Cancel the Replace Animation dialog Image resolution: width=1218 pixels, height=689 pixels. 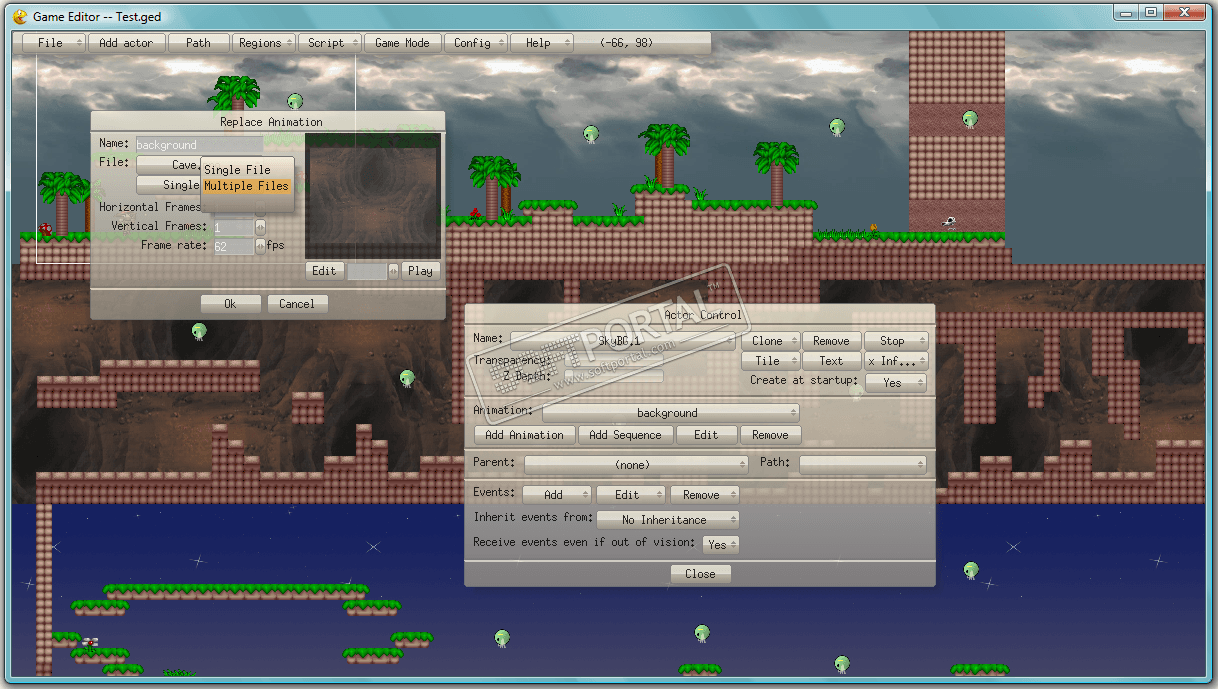point(297,304)
